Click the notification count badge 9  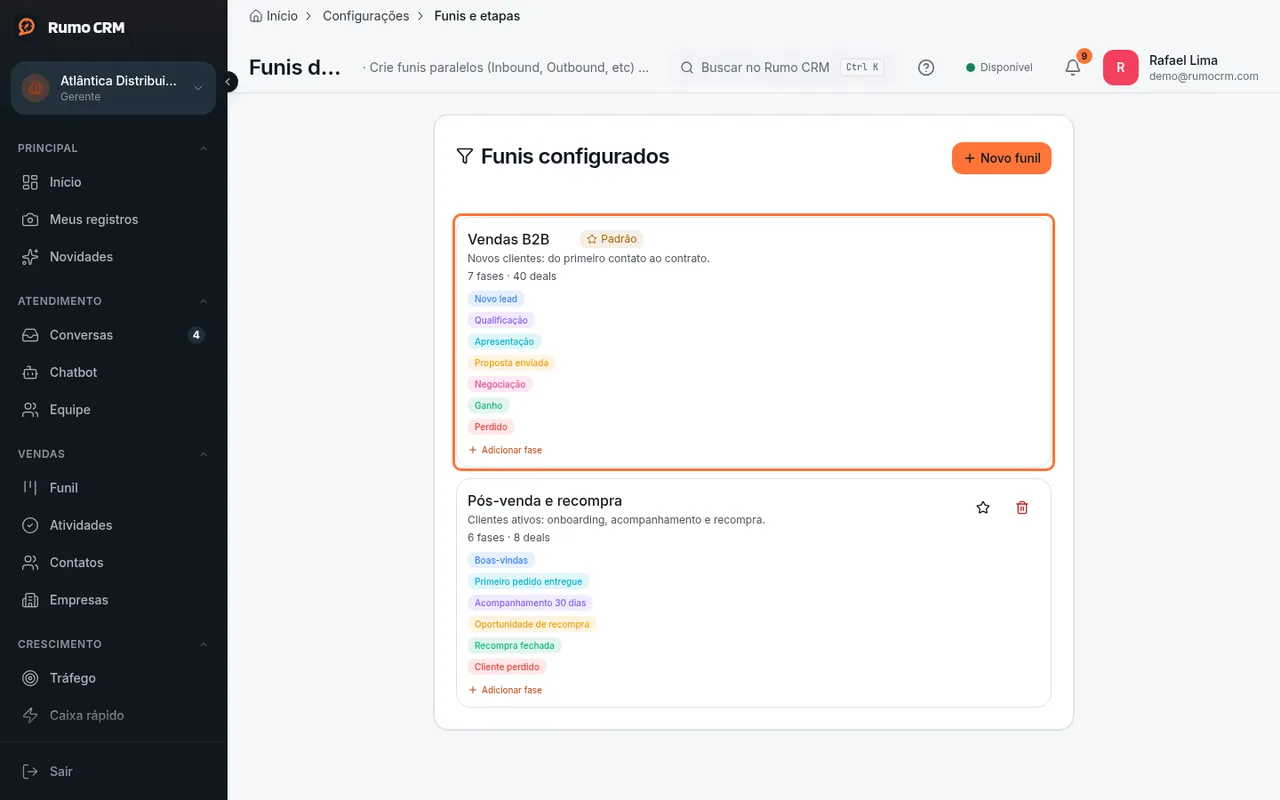point(1084,56)
